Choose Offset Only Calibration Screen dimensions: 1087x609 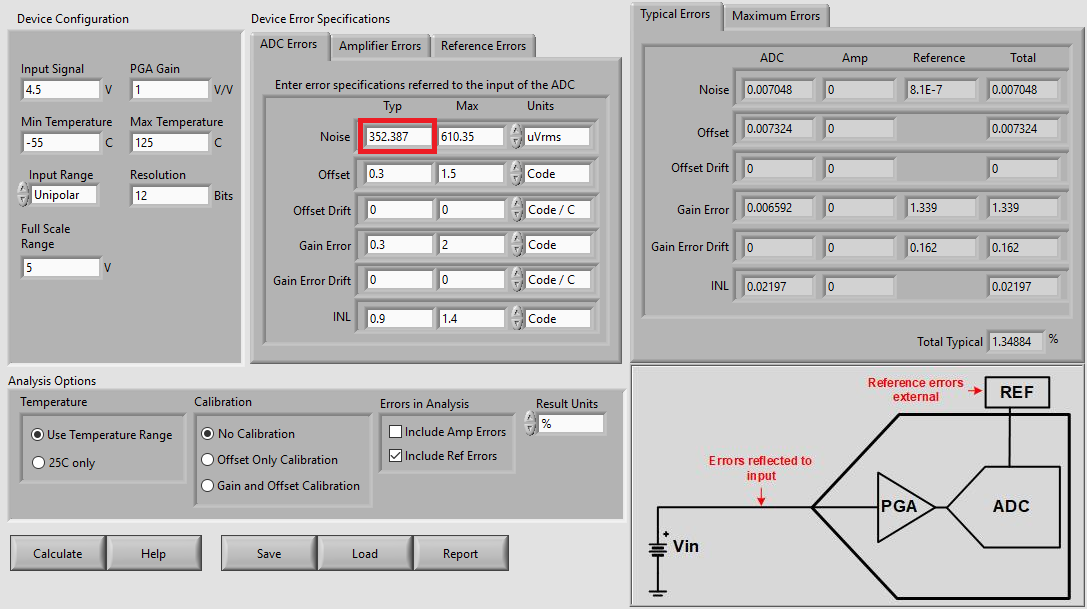pos(208,460)
